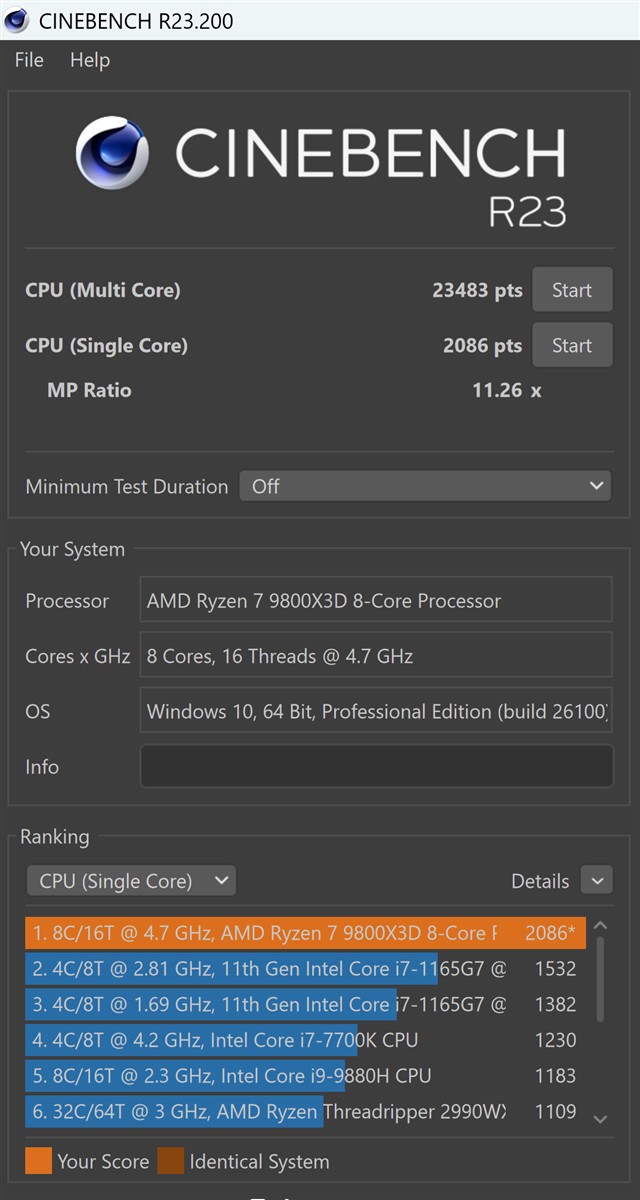
Task: Start the CPU Multi Core test
Action: coord(571,290)
